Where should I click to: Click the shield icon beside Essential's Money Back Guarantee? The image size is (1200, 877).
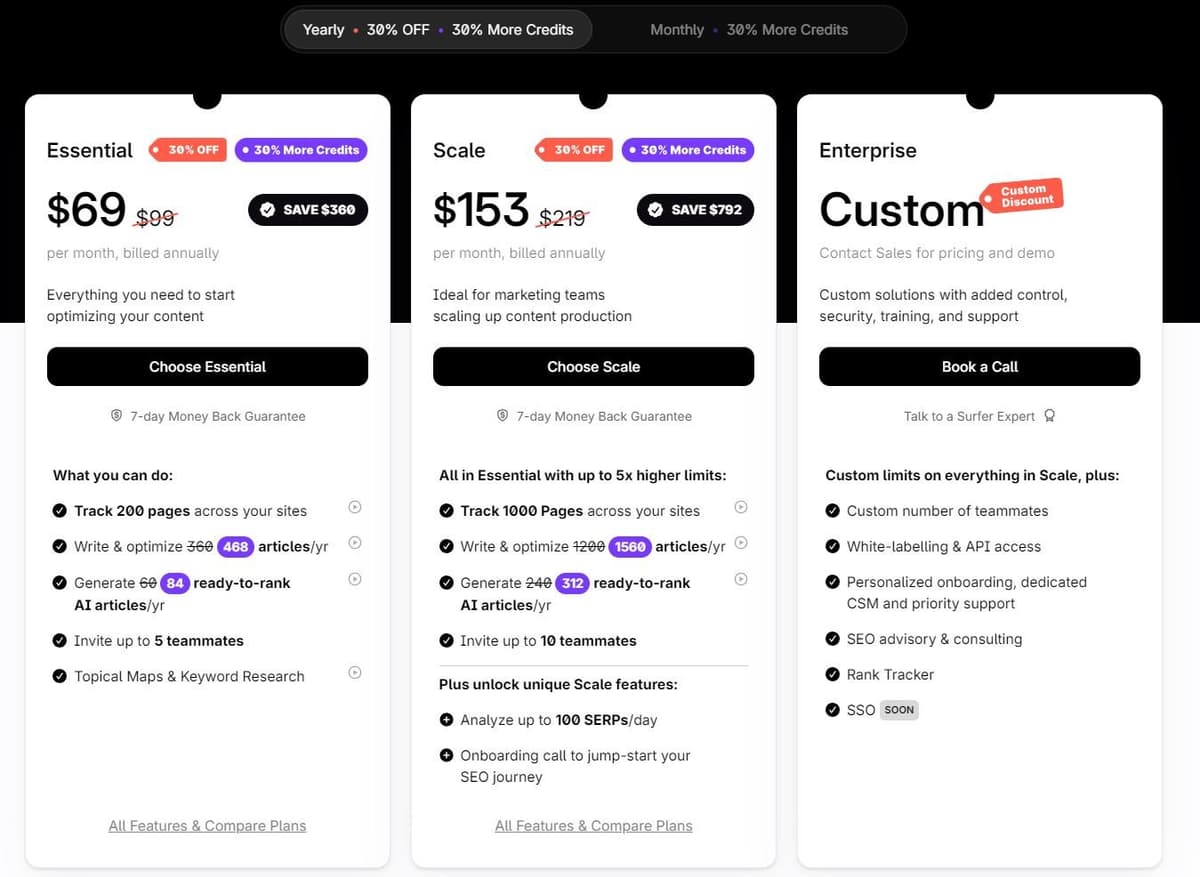(x=116, y=415)
